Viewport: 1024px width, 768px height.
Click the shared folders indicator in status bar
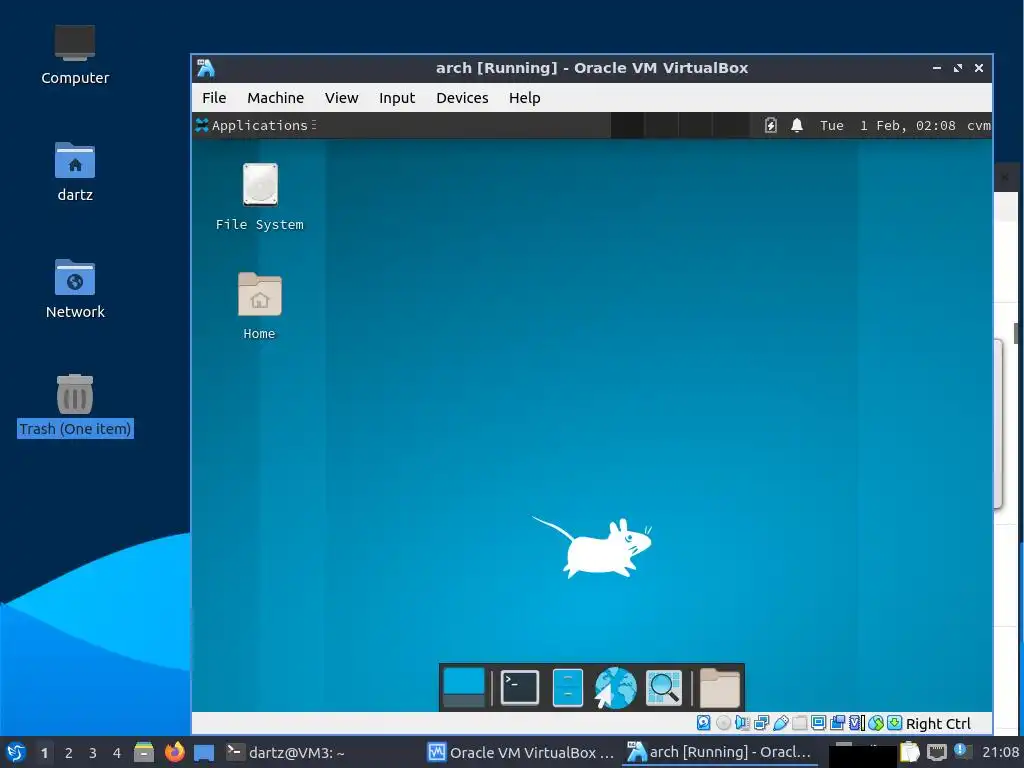click(x=799, y=723)
